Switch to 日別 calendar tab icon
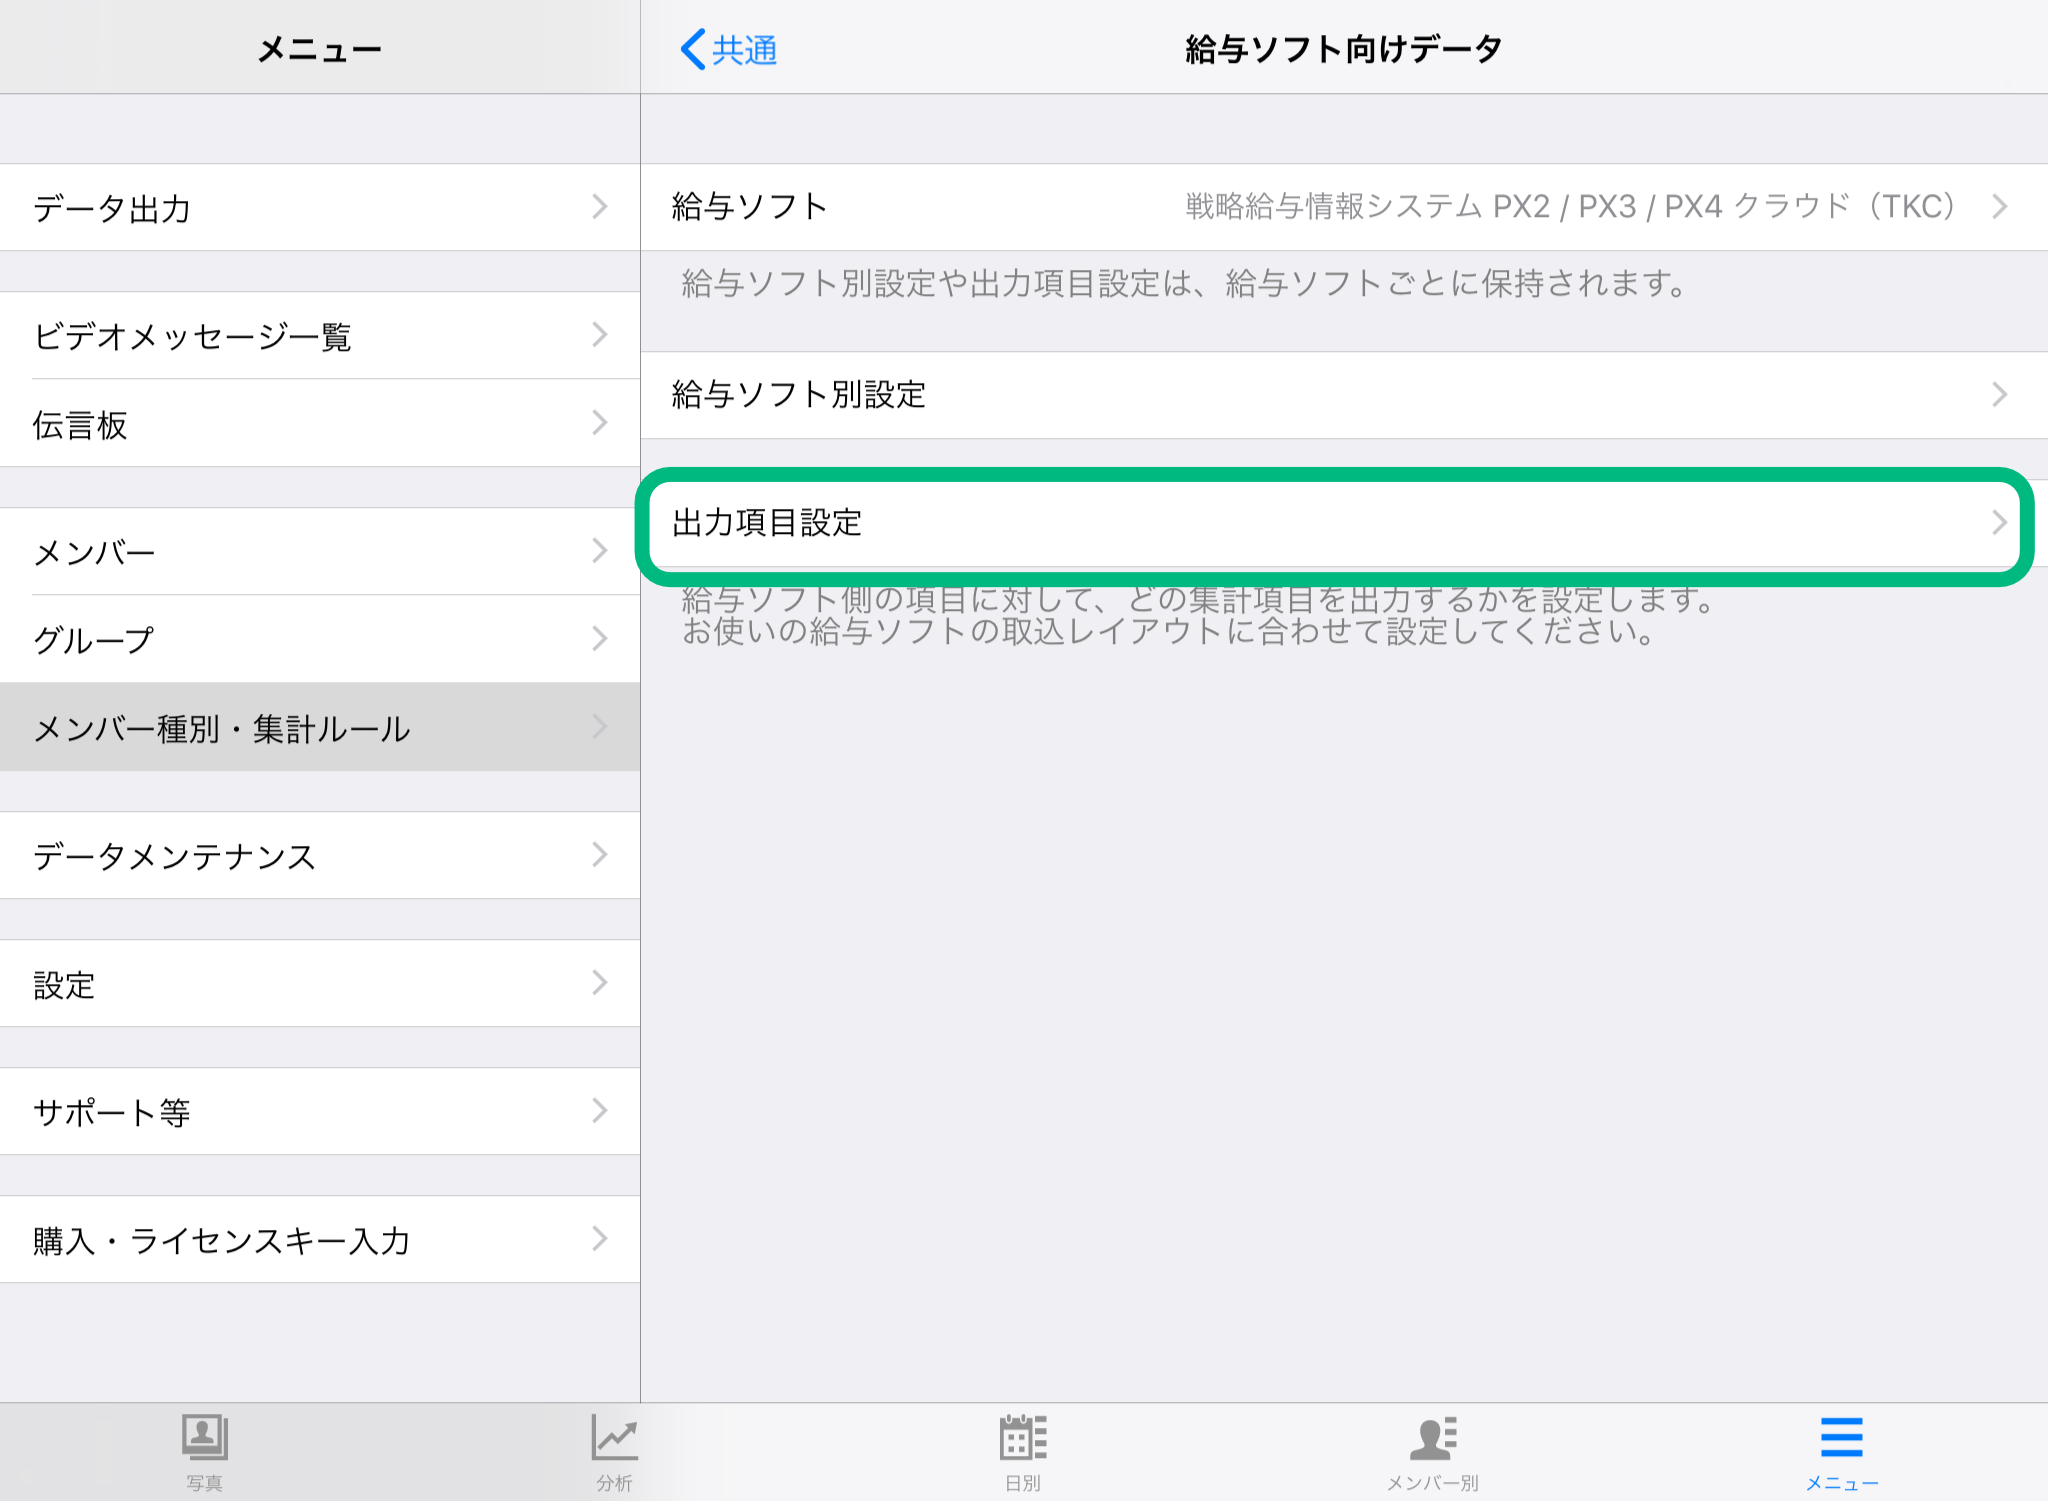The width and height of the screenshot is (2048, 1501). tap(1023, 1439)
